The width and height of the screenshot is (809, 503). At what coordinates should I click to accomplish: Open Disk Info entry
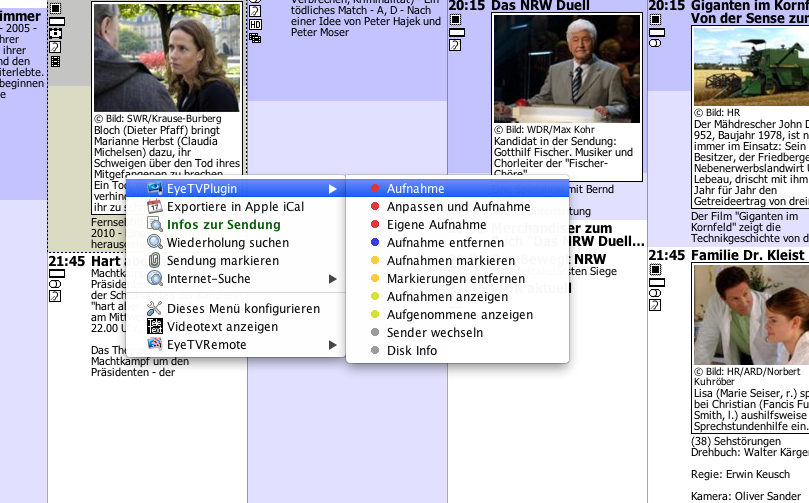457,351
